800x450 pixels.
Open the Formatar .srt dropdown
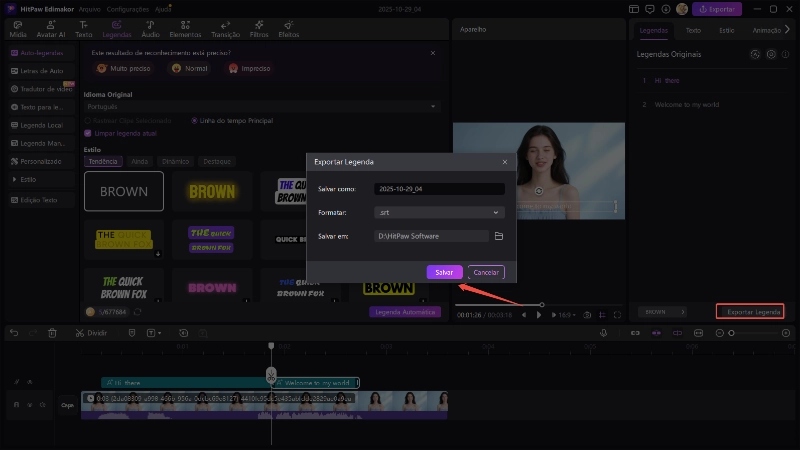[439, 212]
